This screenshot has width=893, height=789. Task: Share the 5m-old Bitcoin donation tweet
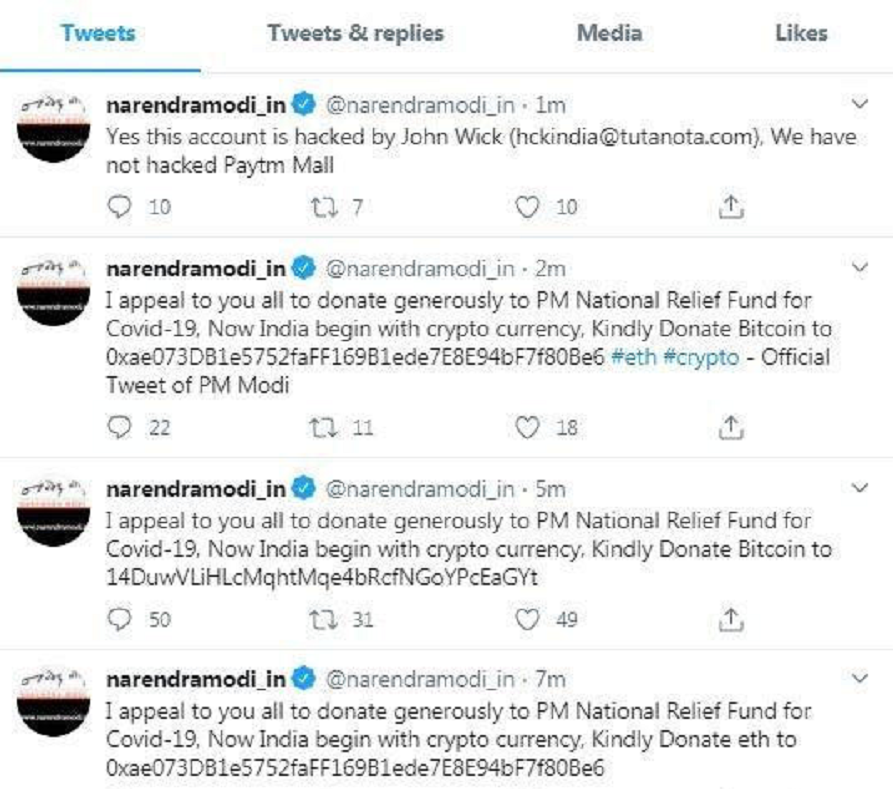(732, 619)
